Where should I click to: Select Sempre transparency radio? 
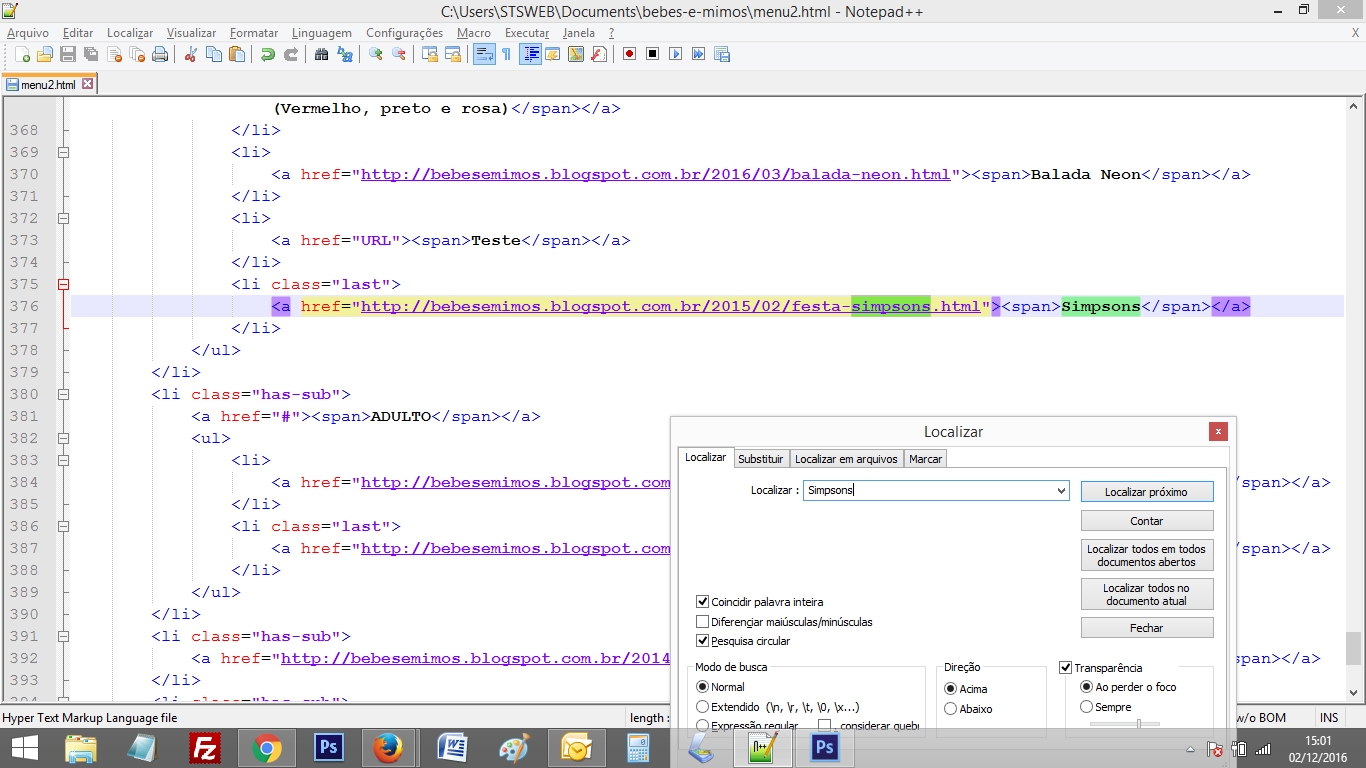pos(1086,707)
